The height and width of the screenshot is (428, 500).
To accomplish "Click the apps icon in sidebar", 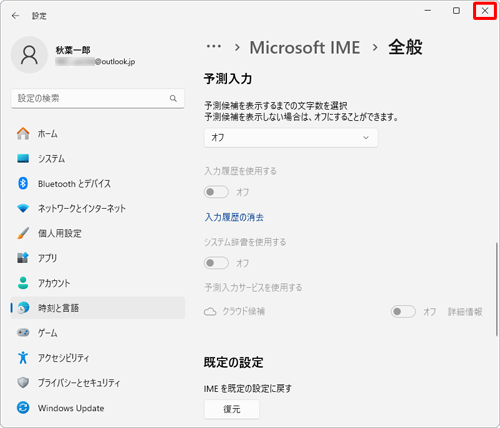I will (x=23, y=258).
